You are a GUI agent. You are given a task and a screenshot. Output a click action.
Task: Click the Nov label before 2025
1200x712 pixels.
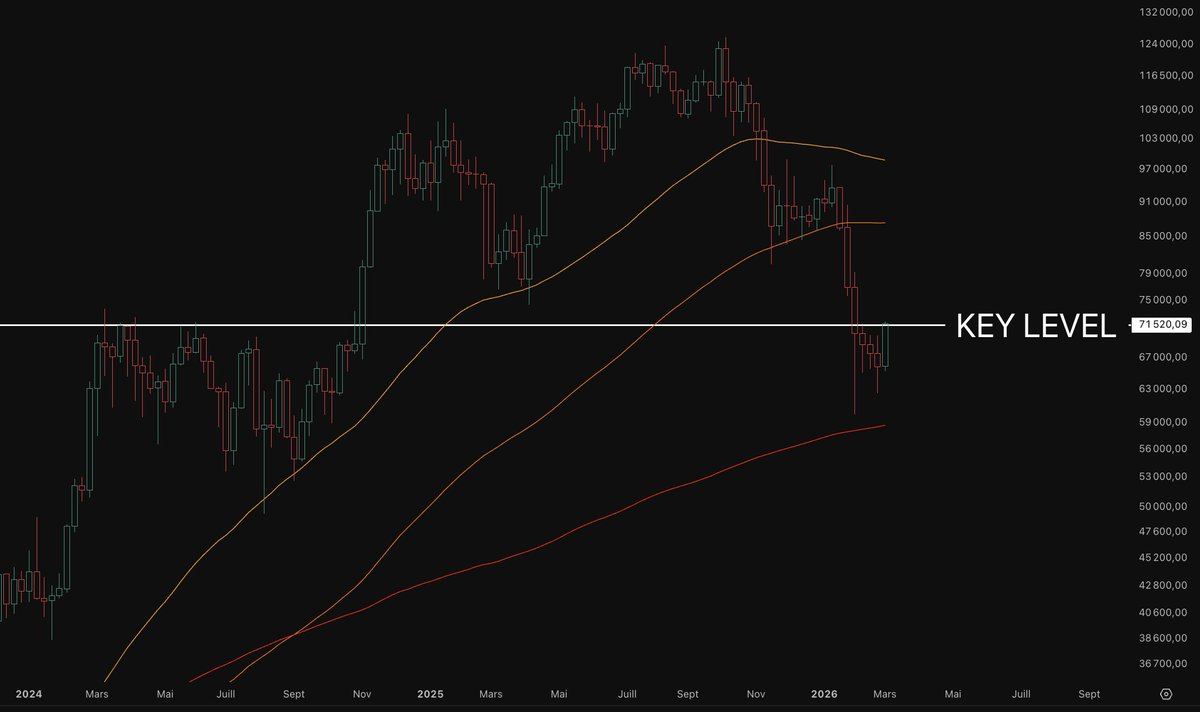(x=363, y=694)
